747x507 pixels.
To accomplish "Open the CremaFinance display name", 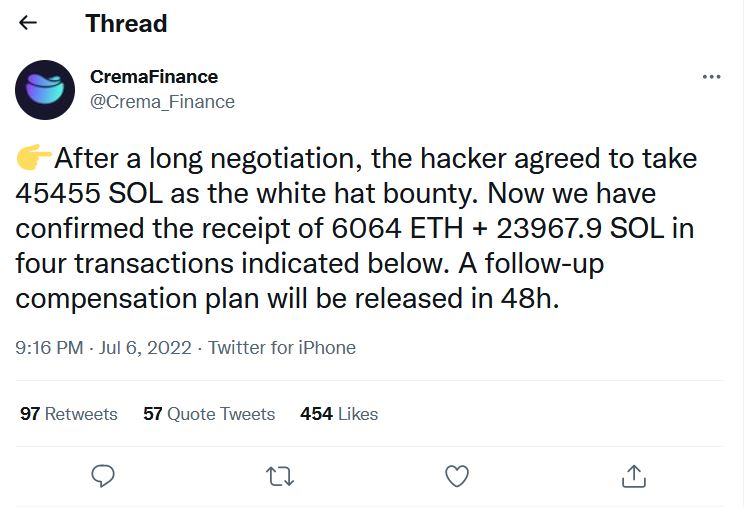I will [154, 77].
